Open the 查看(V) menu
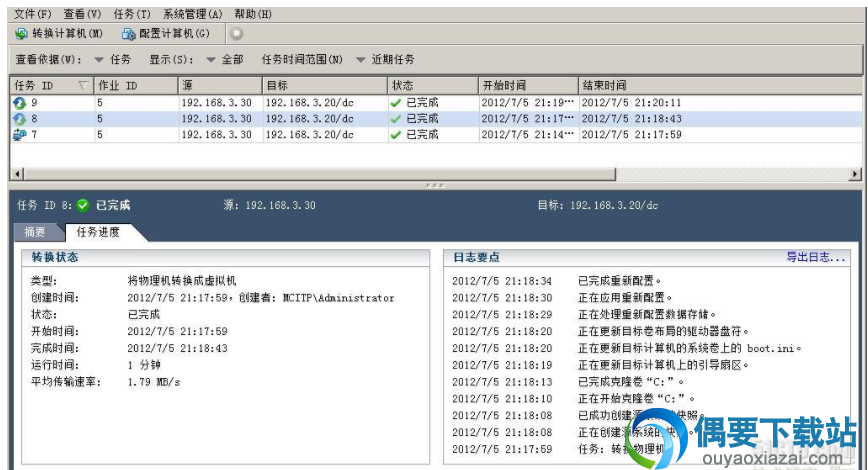Image resolution: width=868 pixels, height=470 pixels. [82, 14]
